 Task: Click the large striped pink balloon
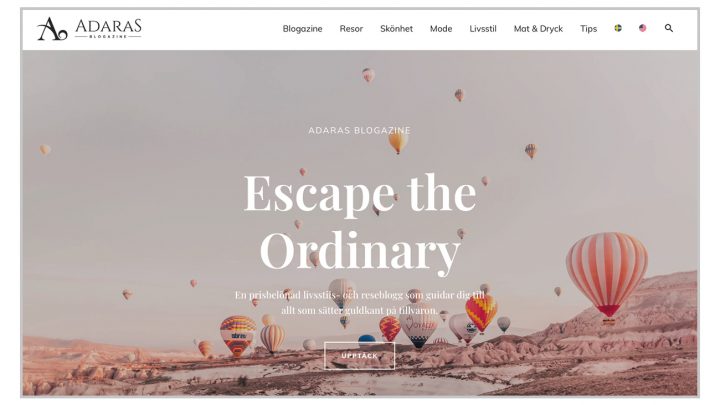pos(607,276)
